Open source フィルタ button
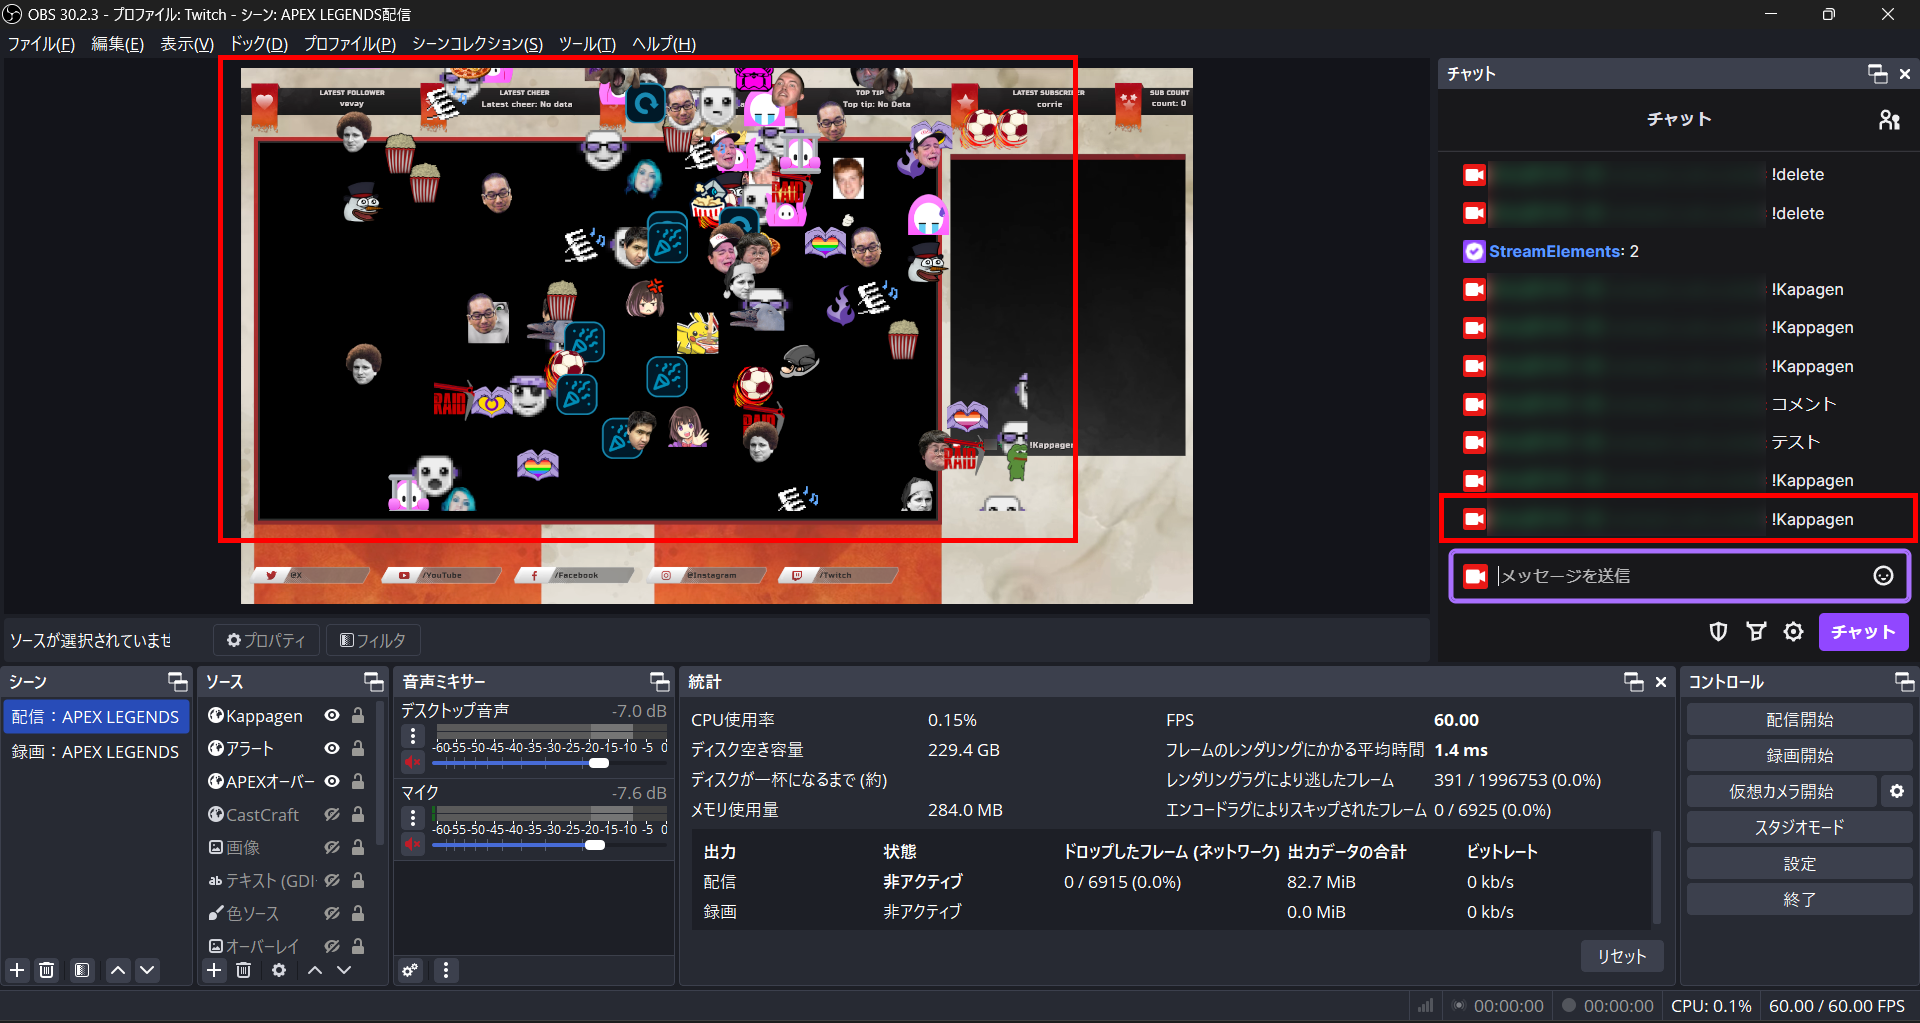Screen dimensions: 1920x1023 pos(373,640)
